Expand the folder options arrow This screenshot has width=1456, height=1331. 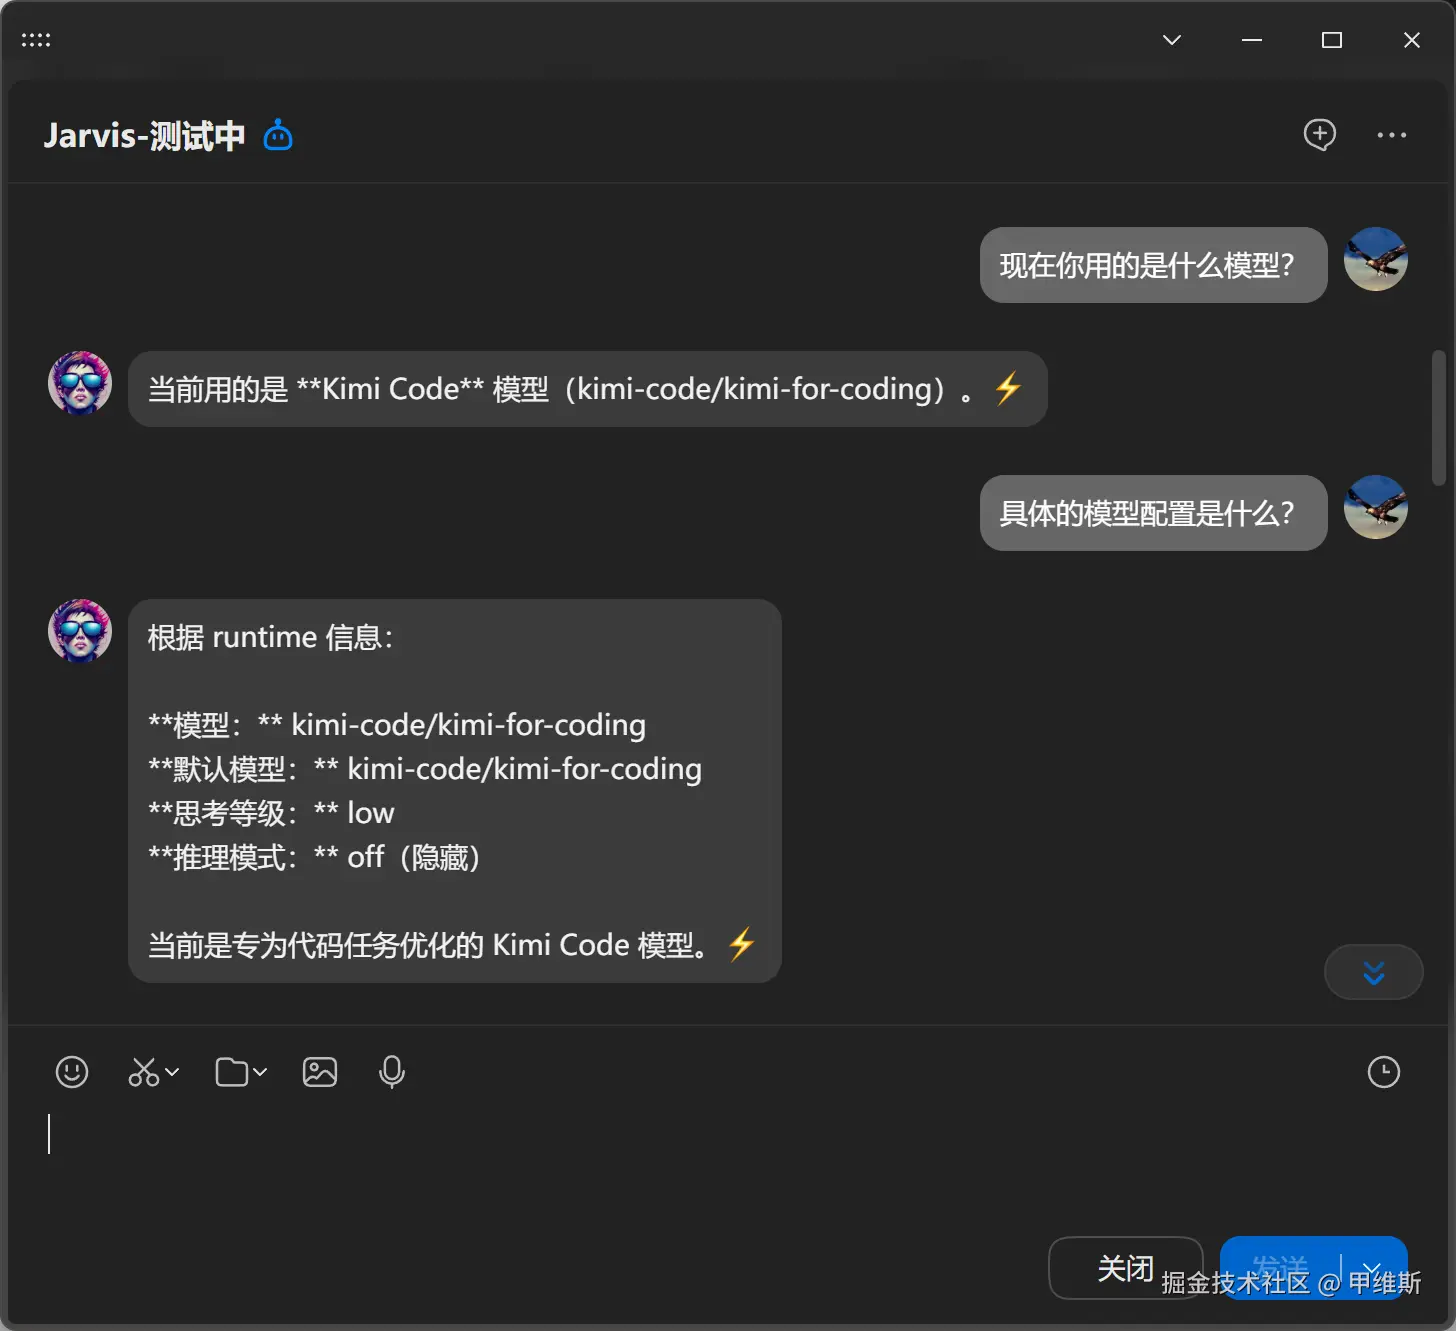(x=260, y=1072)
